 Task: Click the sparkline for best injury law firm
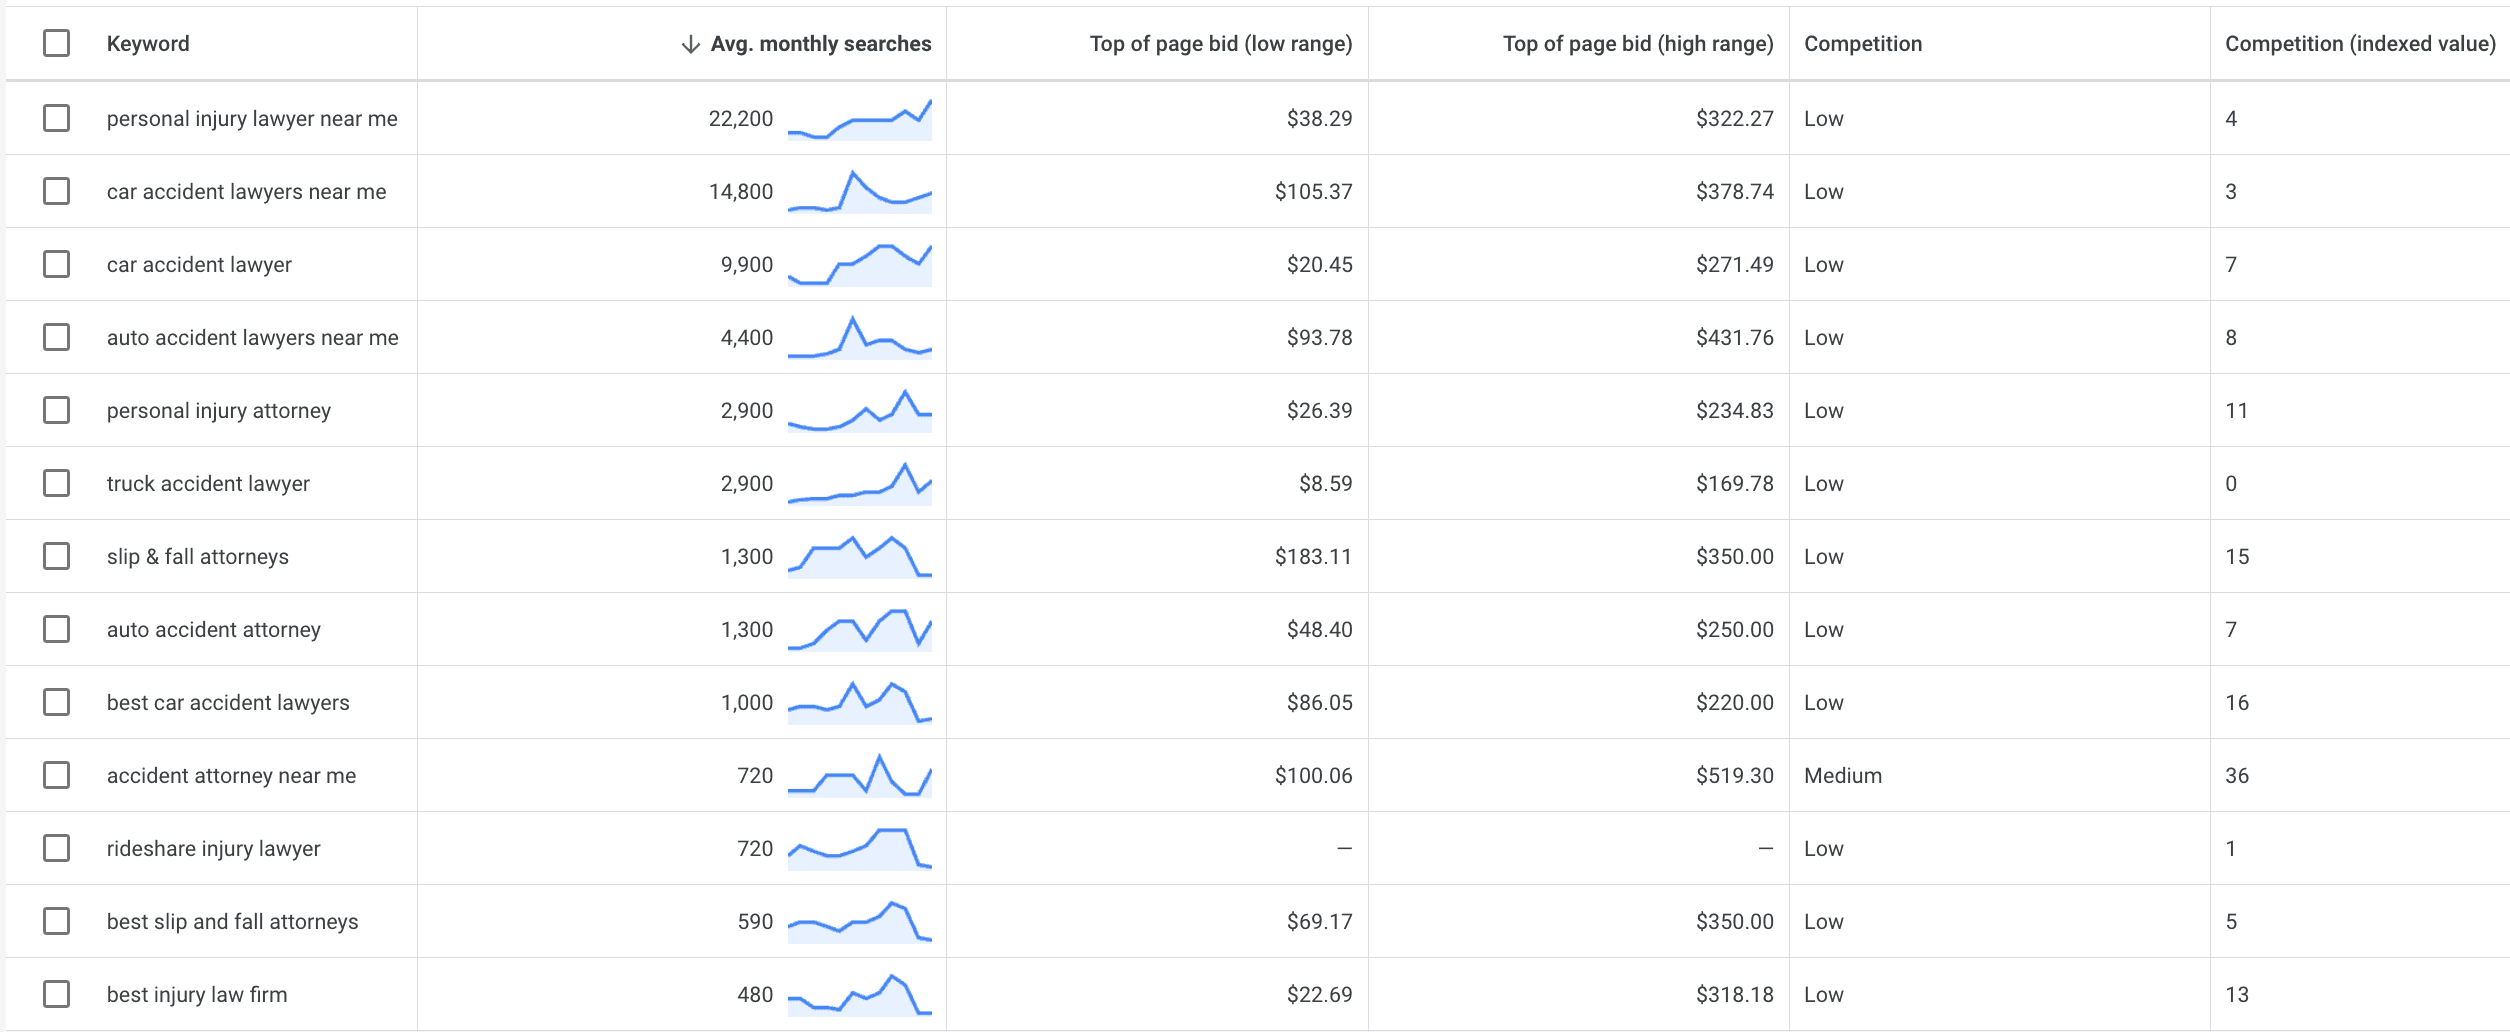click(859, 994)
